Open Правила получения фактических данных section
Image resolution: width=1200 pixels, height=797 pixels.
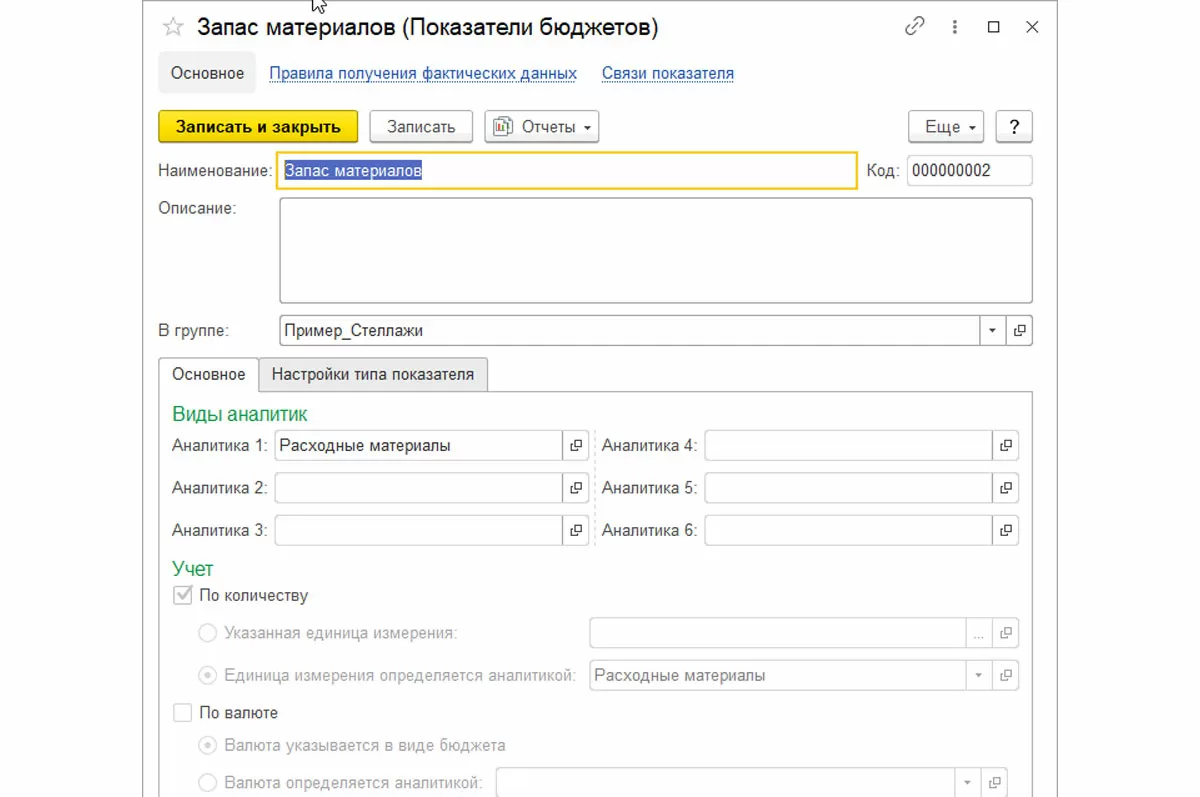pyautogui.click(x=423, y=73)
